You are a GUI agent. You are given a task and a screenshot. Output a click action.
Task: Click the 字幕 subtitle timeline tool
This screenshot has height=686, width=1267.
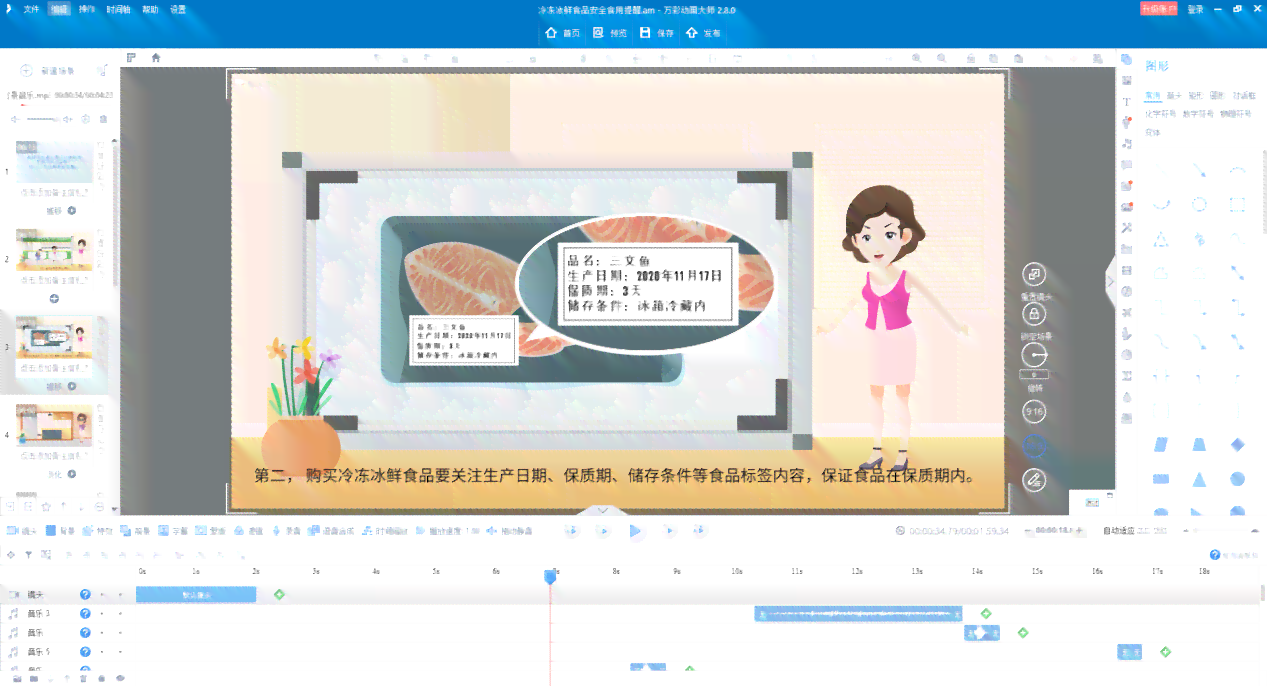(x=174, y=531)
